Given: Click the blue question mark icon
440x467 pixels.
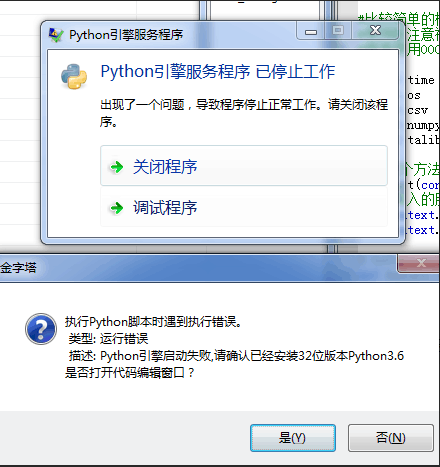Looking at the screenshot, I should [41, 329].
